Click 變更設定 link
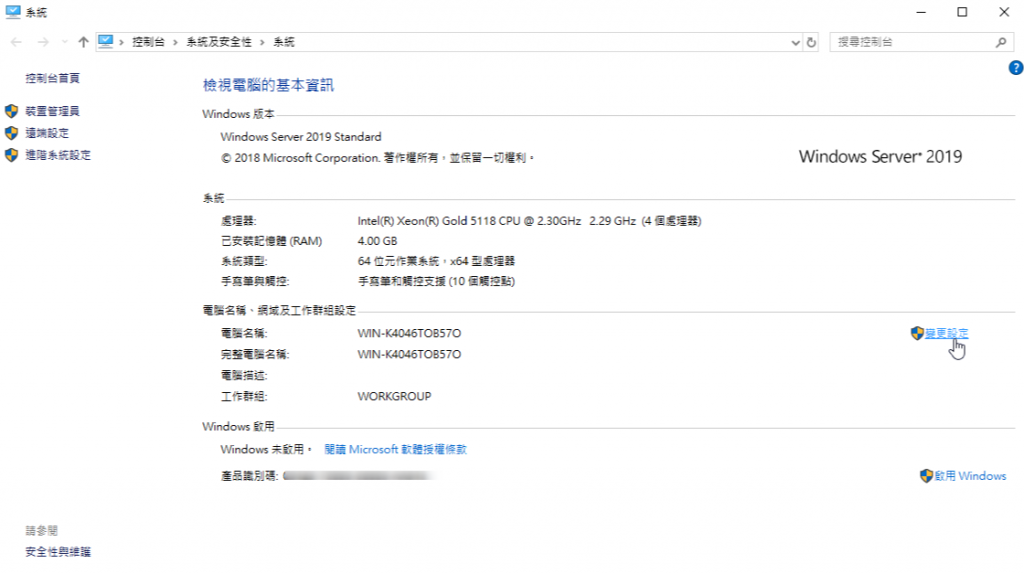Image resolution: width=1024 pixels, height=574 pixels. [947, 334]
